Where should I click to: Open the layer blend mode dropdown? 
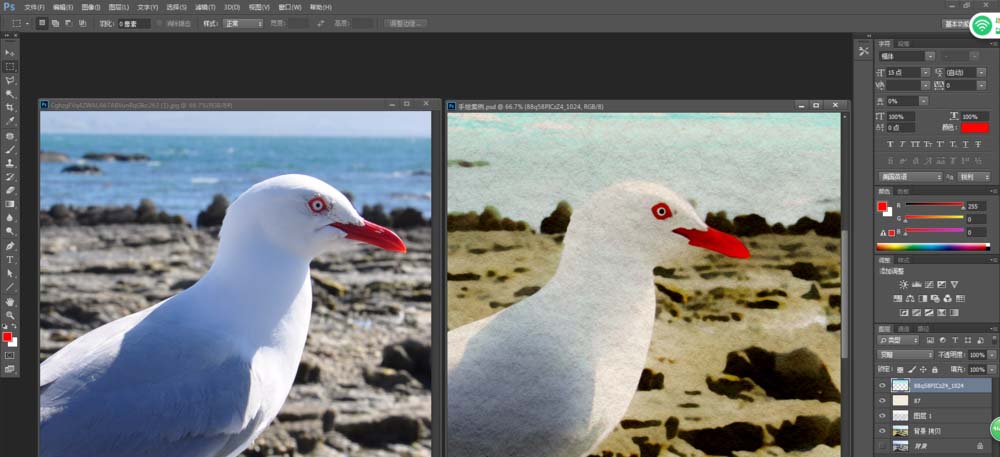point(906,354)
